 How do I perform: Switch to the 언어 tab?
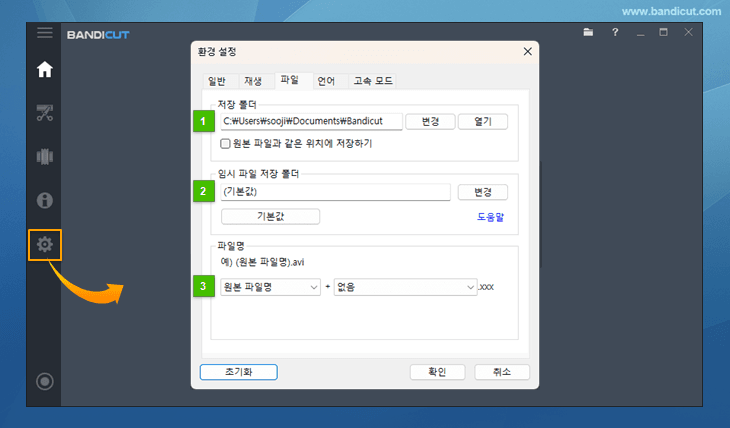pyautogui.click(x=326, y=81)
